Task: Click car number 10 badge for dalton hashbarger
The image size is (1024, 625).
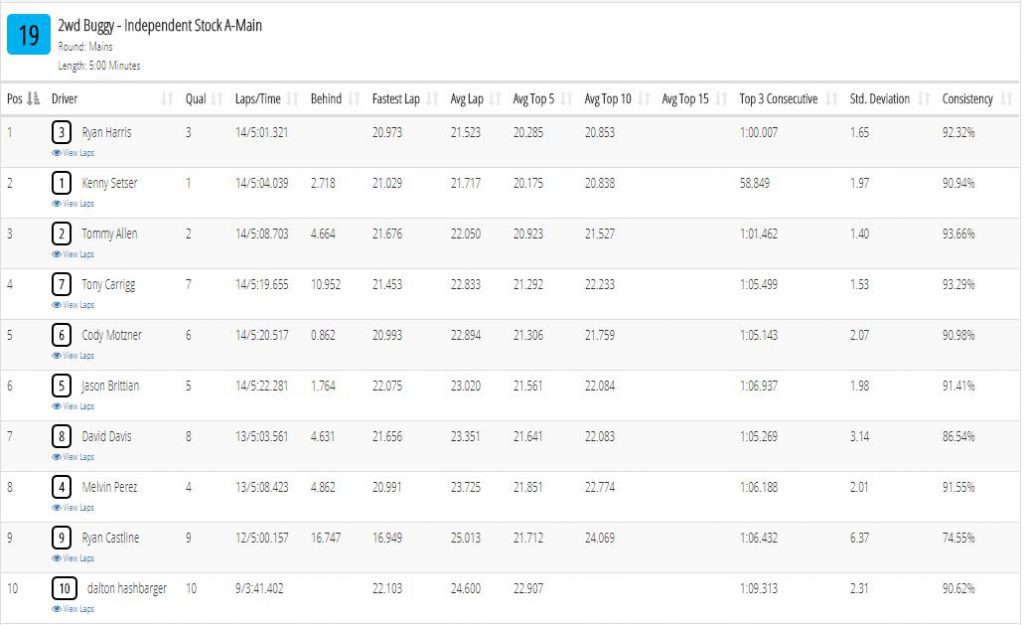Action: click(64, 588)
